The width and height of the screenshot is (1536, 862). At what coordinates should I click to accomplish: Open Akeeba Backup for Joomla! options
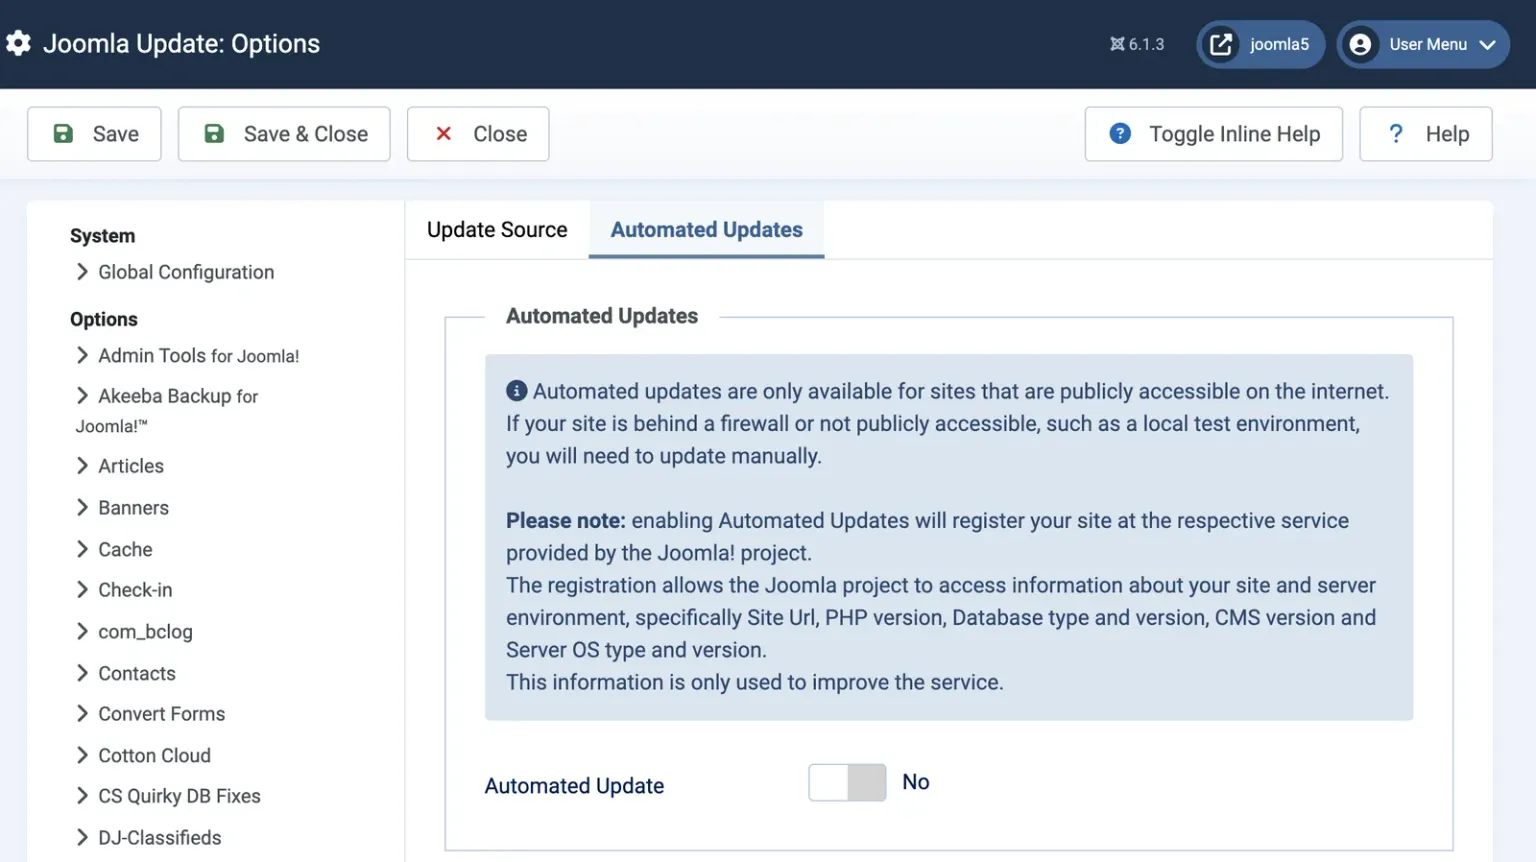(167, 410)
